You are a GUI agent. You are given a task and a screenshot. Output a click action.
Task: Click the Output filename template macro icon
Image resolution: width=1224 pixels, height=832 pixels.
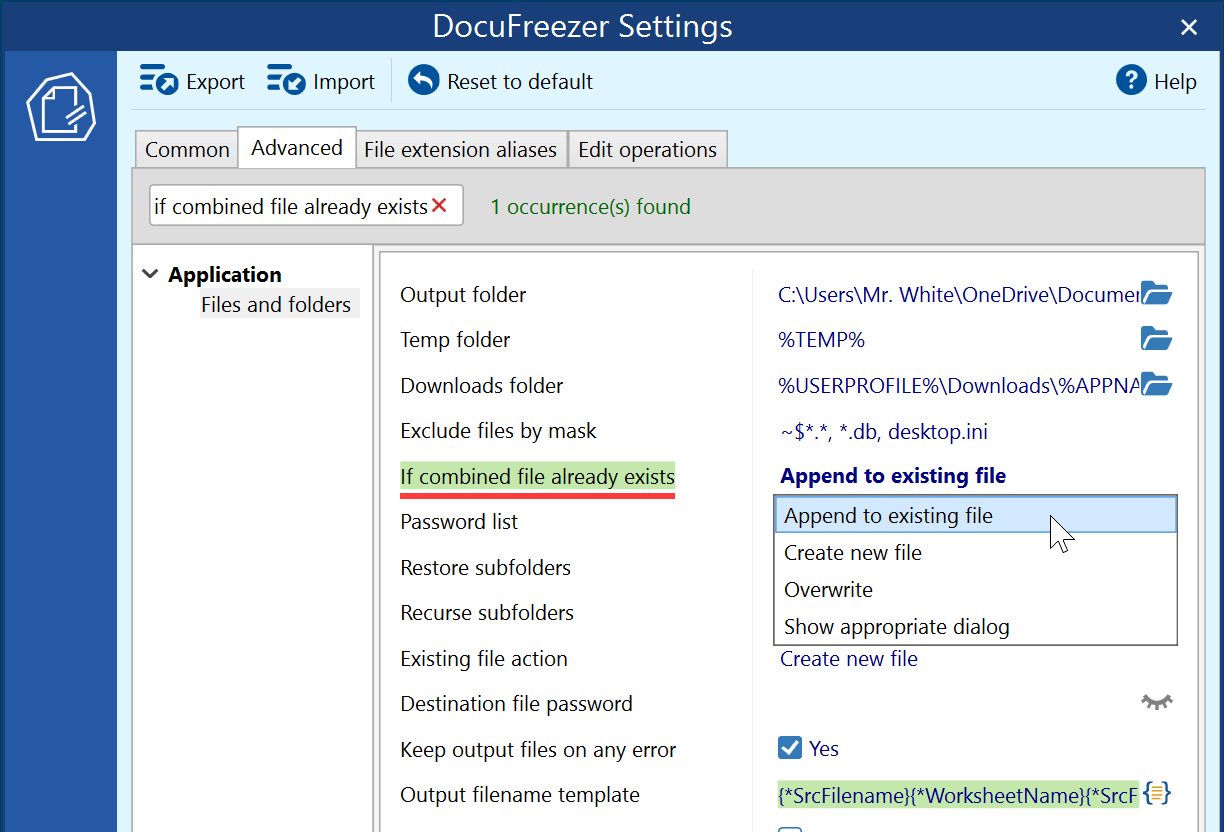[1157, 793]
